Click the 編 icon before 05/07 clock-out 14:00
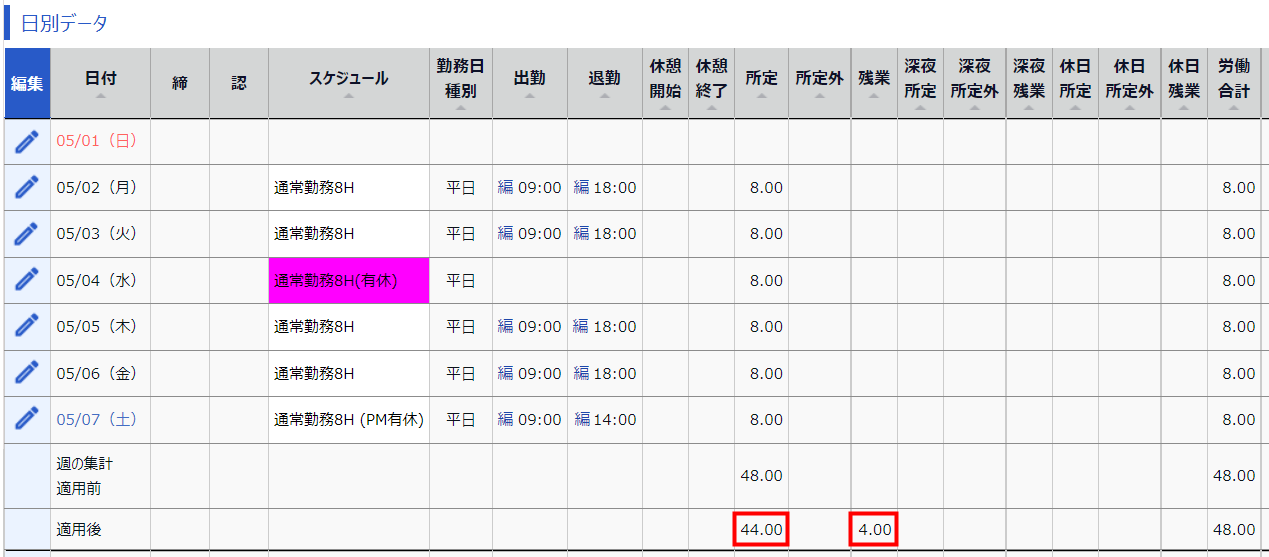1269x557 pixels. (x=582, y=420)
